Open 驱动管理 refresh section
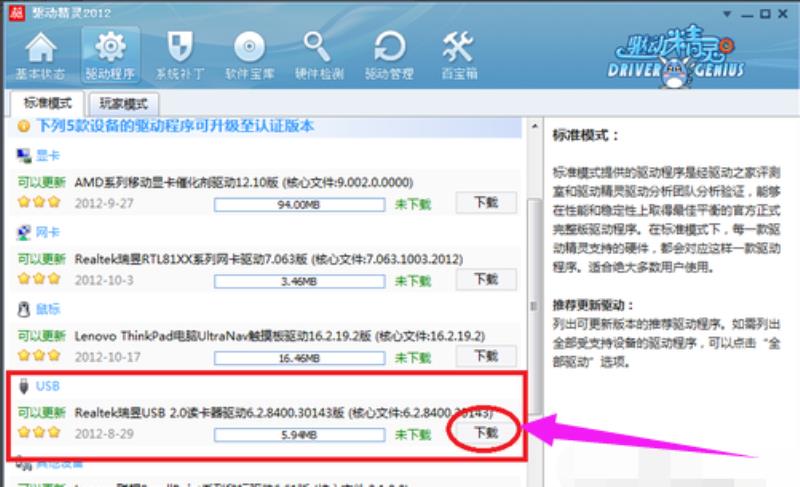Screen dimensions: 800x487 (x=389, y=56)
